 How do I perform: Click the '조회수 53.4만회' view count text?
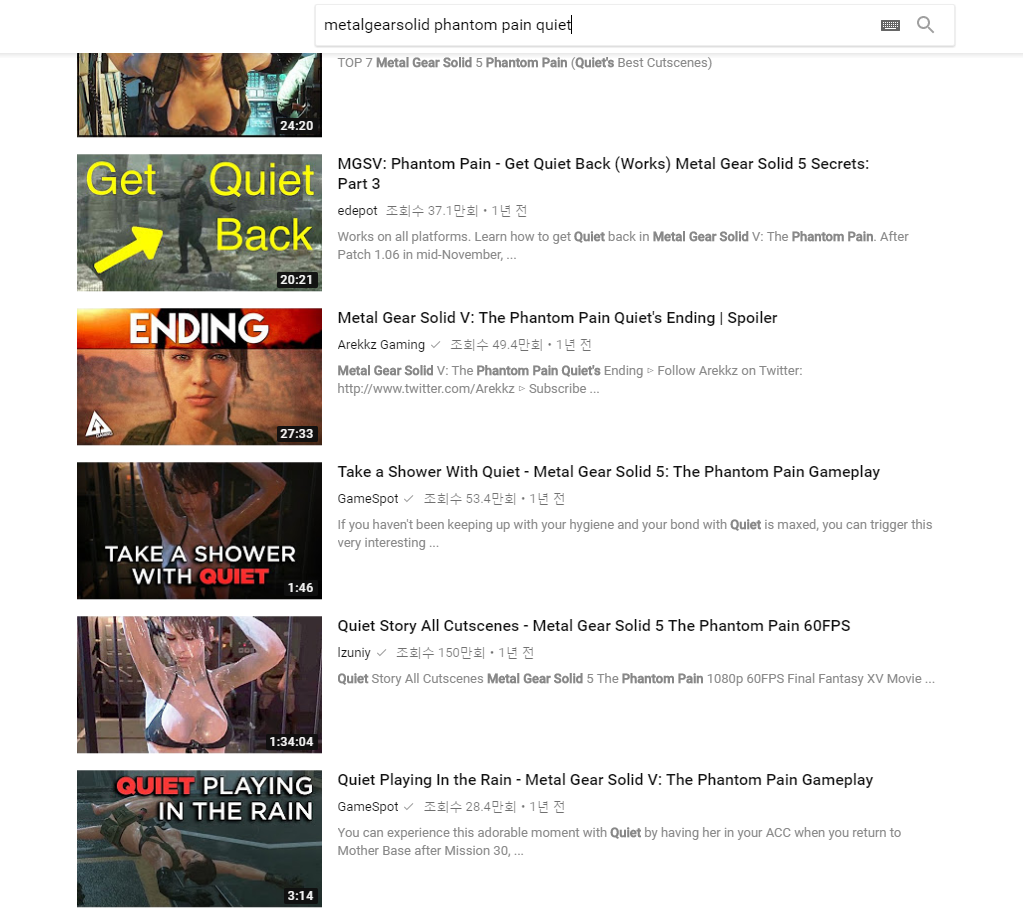point(470,499)
